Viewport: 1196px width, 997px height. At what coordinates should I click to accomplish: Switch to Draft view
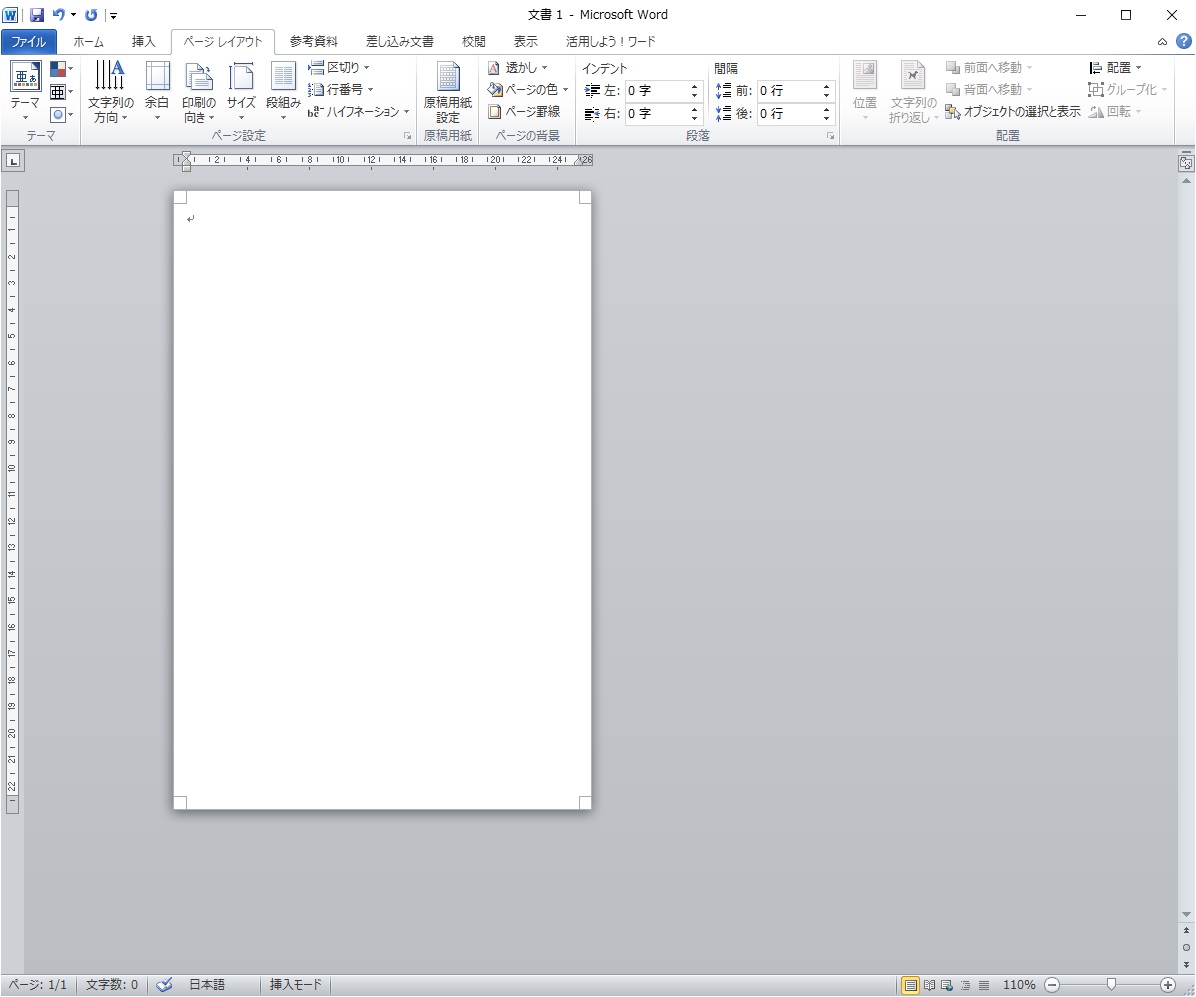(984, 985)
